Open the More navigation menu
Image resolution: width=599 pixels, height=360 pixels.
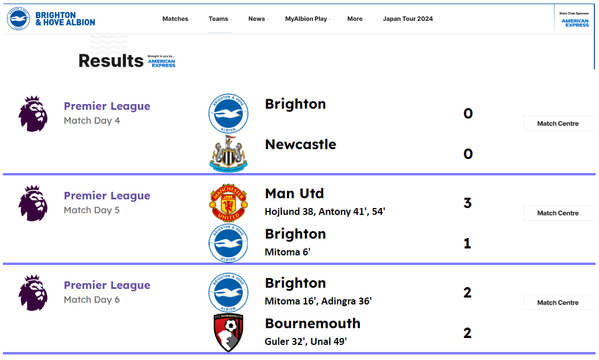point(356,19)
